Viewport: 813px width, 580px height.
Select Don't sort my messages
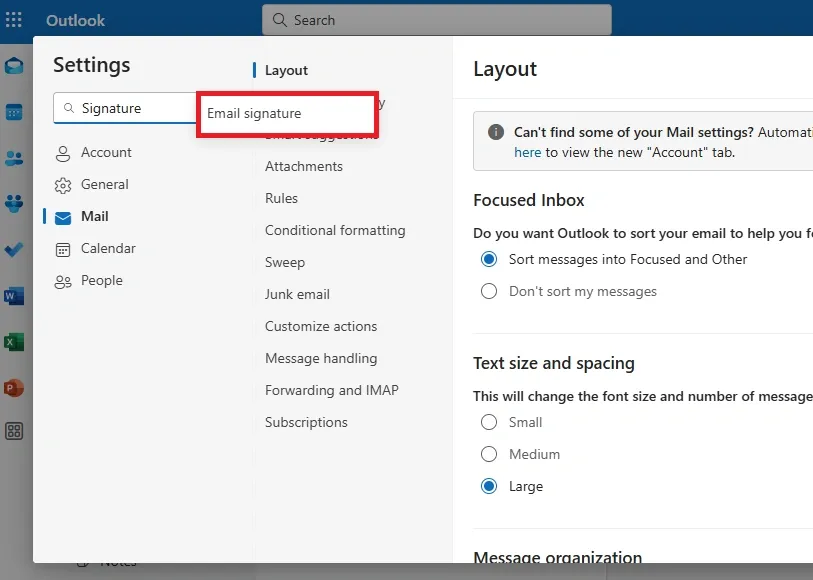tap(488, 291)
